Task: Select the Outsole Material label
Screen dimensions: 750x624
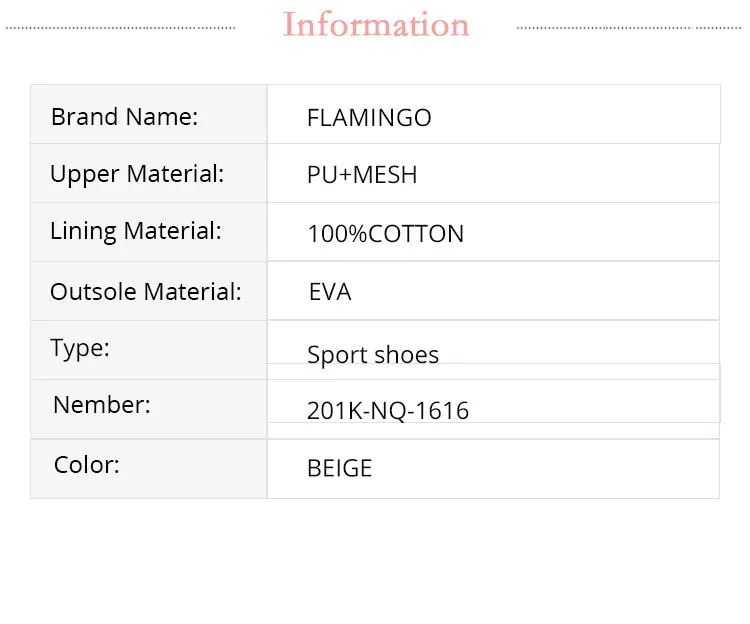Action: point(146,292)
